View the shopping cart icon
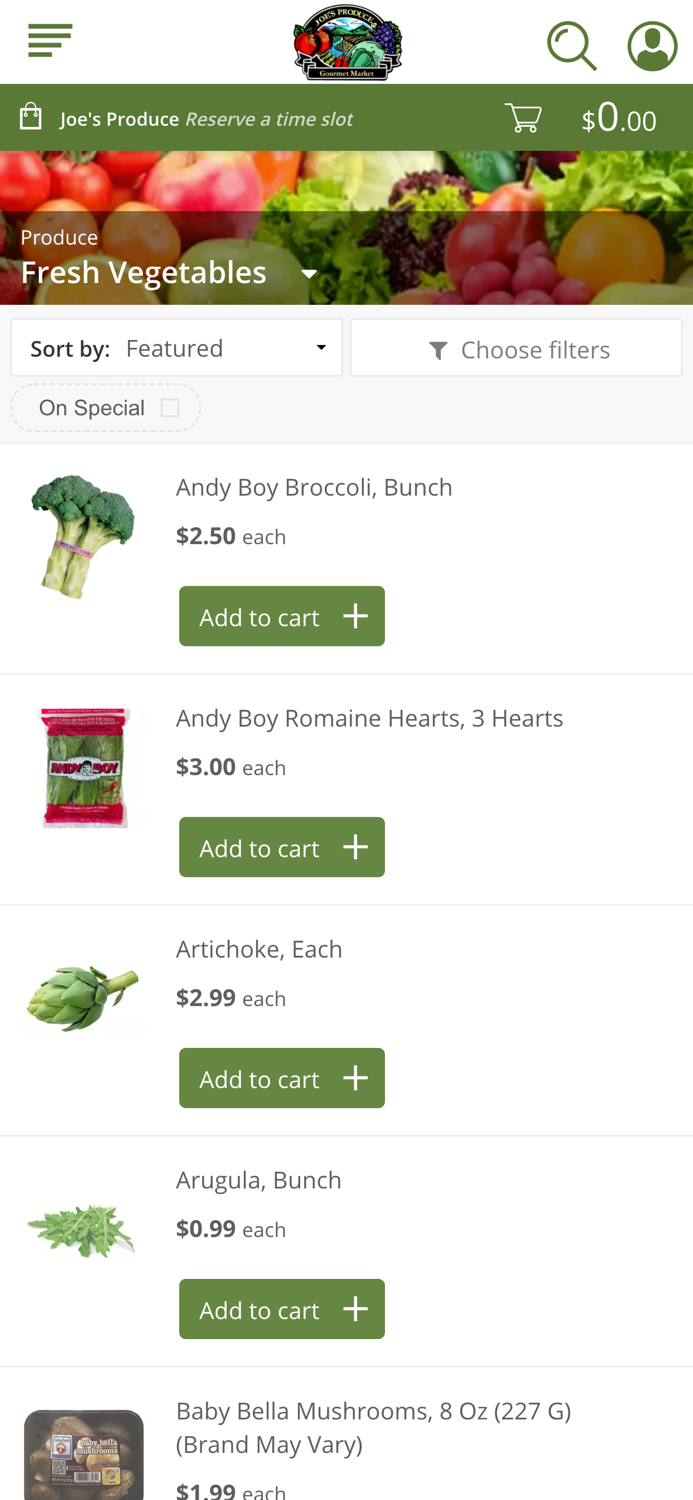 pos(523,116)
